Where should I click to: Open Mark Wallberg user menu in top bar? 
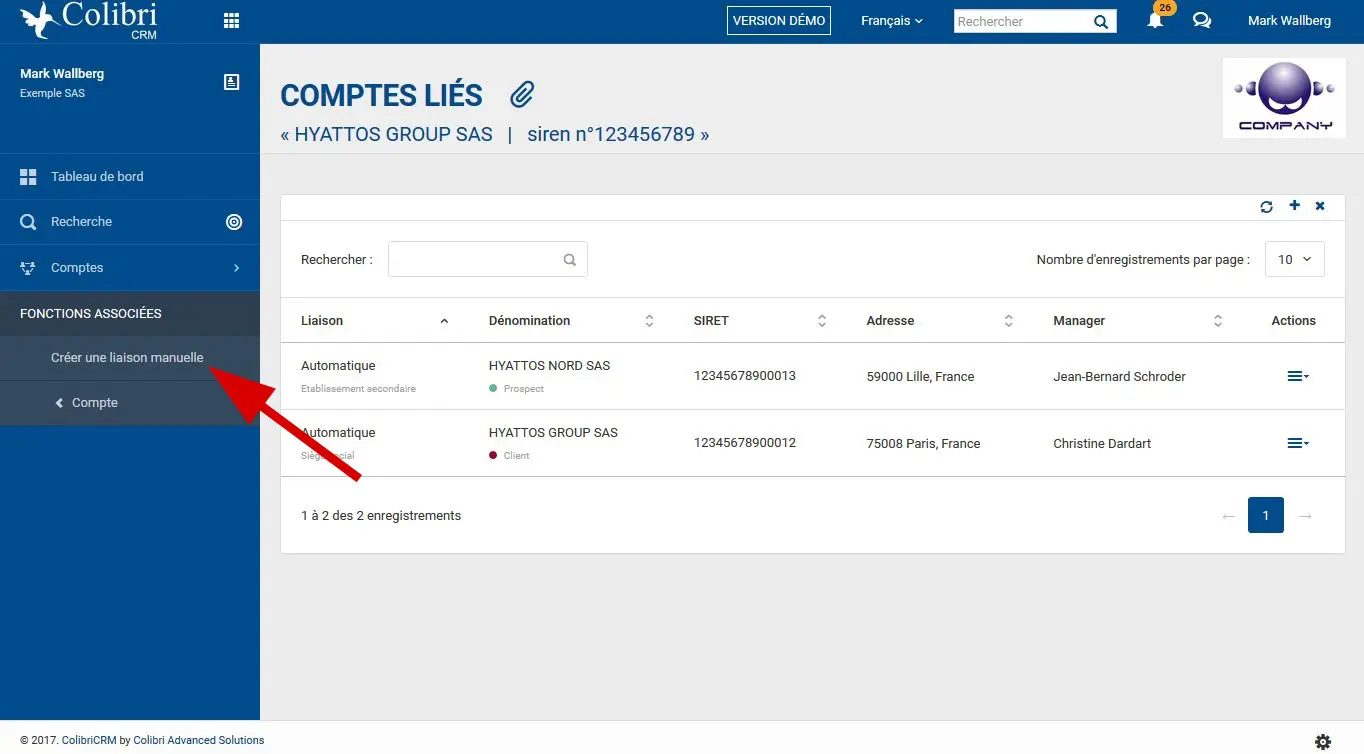(1289, 21)
